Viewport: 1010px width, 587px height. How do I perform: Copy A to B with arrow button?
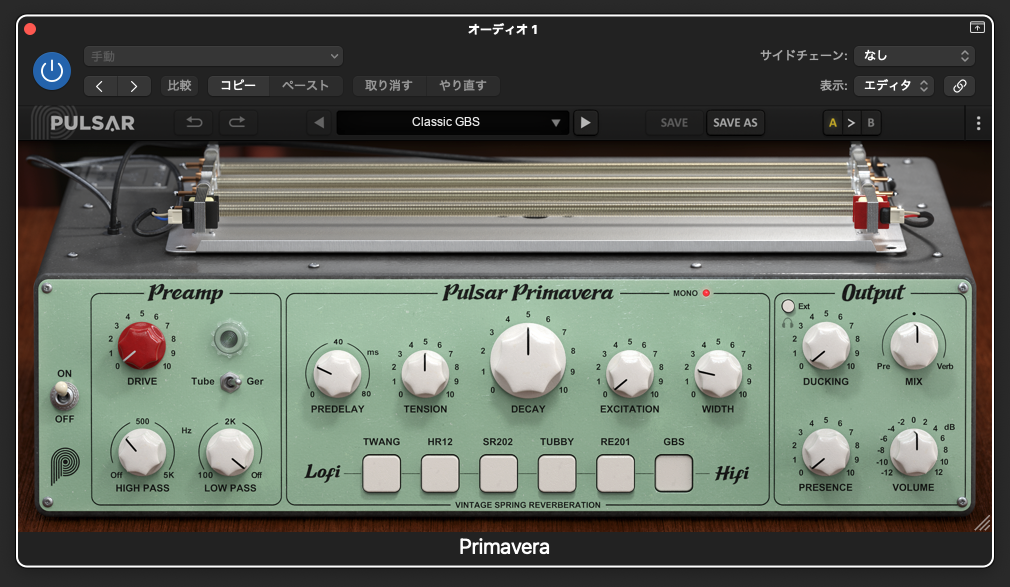pos(852,122)
